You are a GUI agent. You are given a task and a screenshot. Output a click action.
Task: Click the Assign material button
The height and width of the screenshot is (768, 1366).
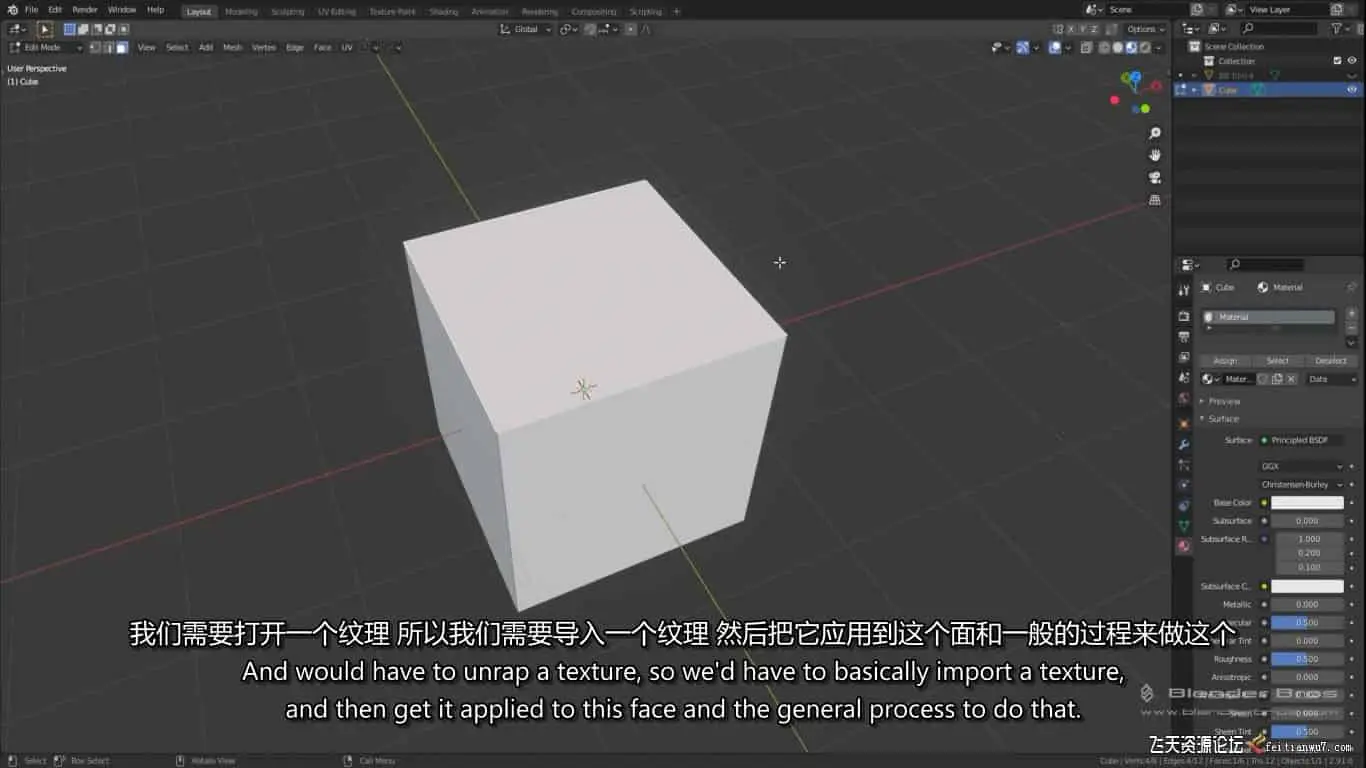(1225, 360)
